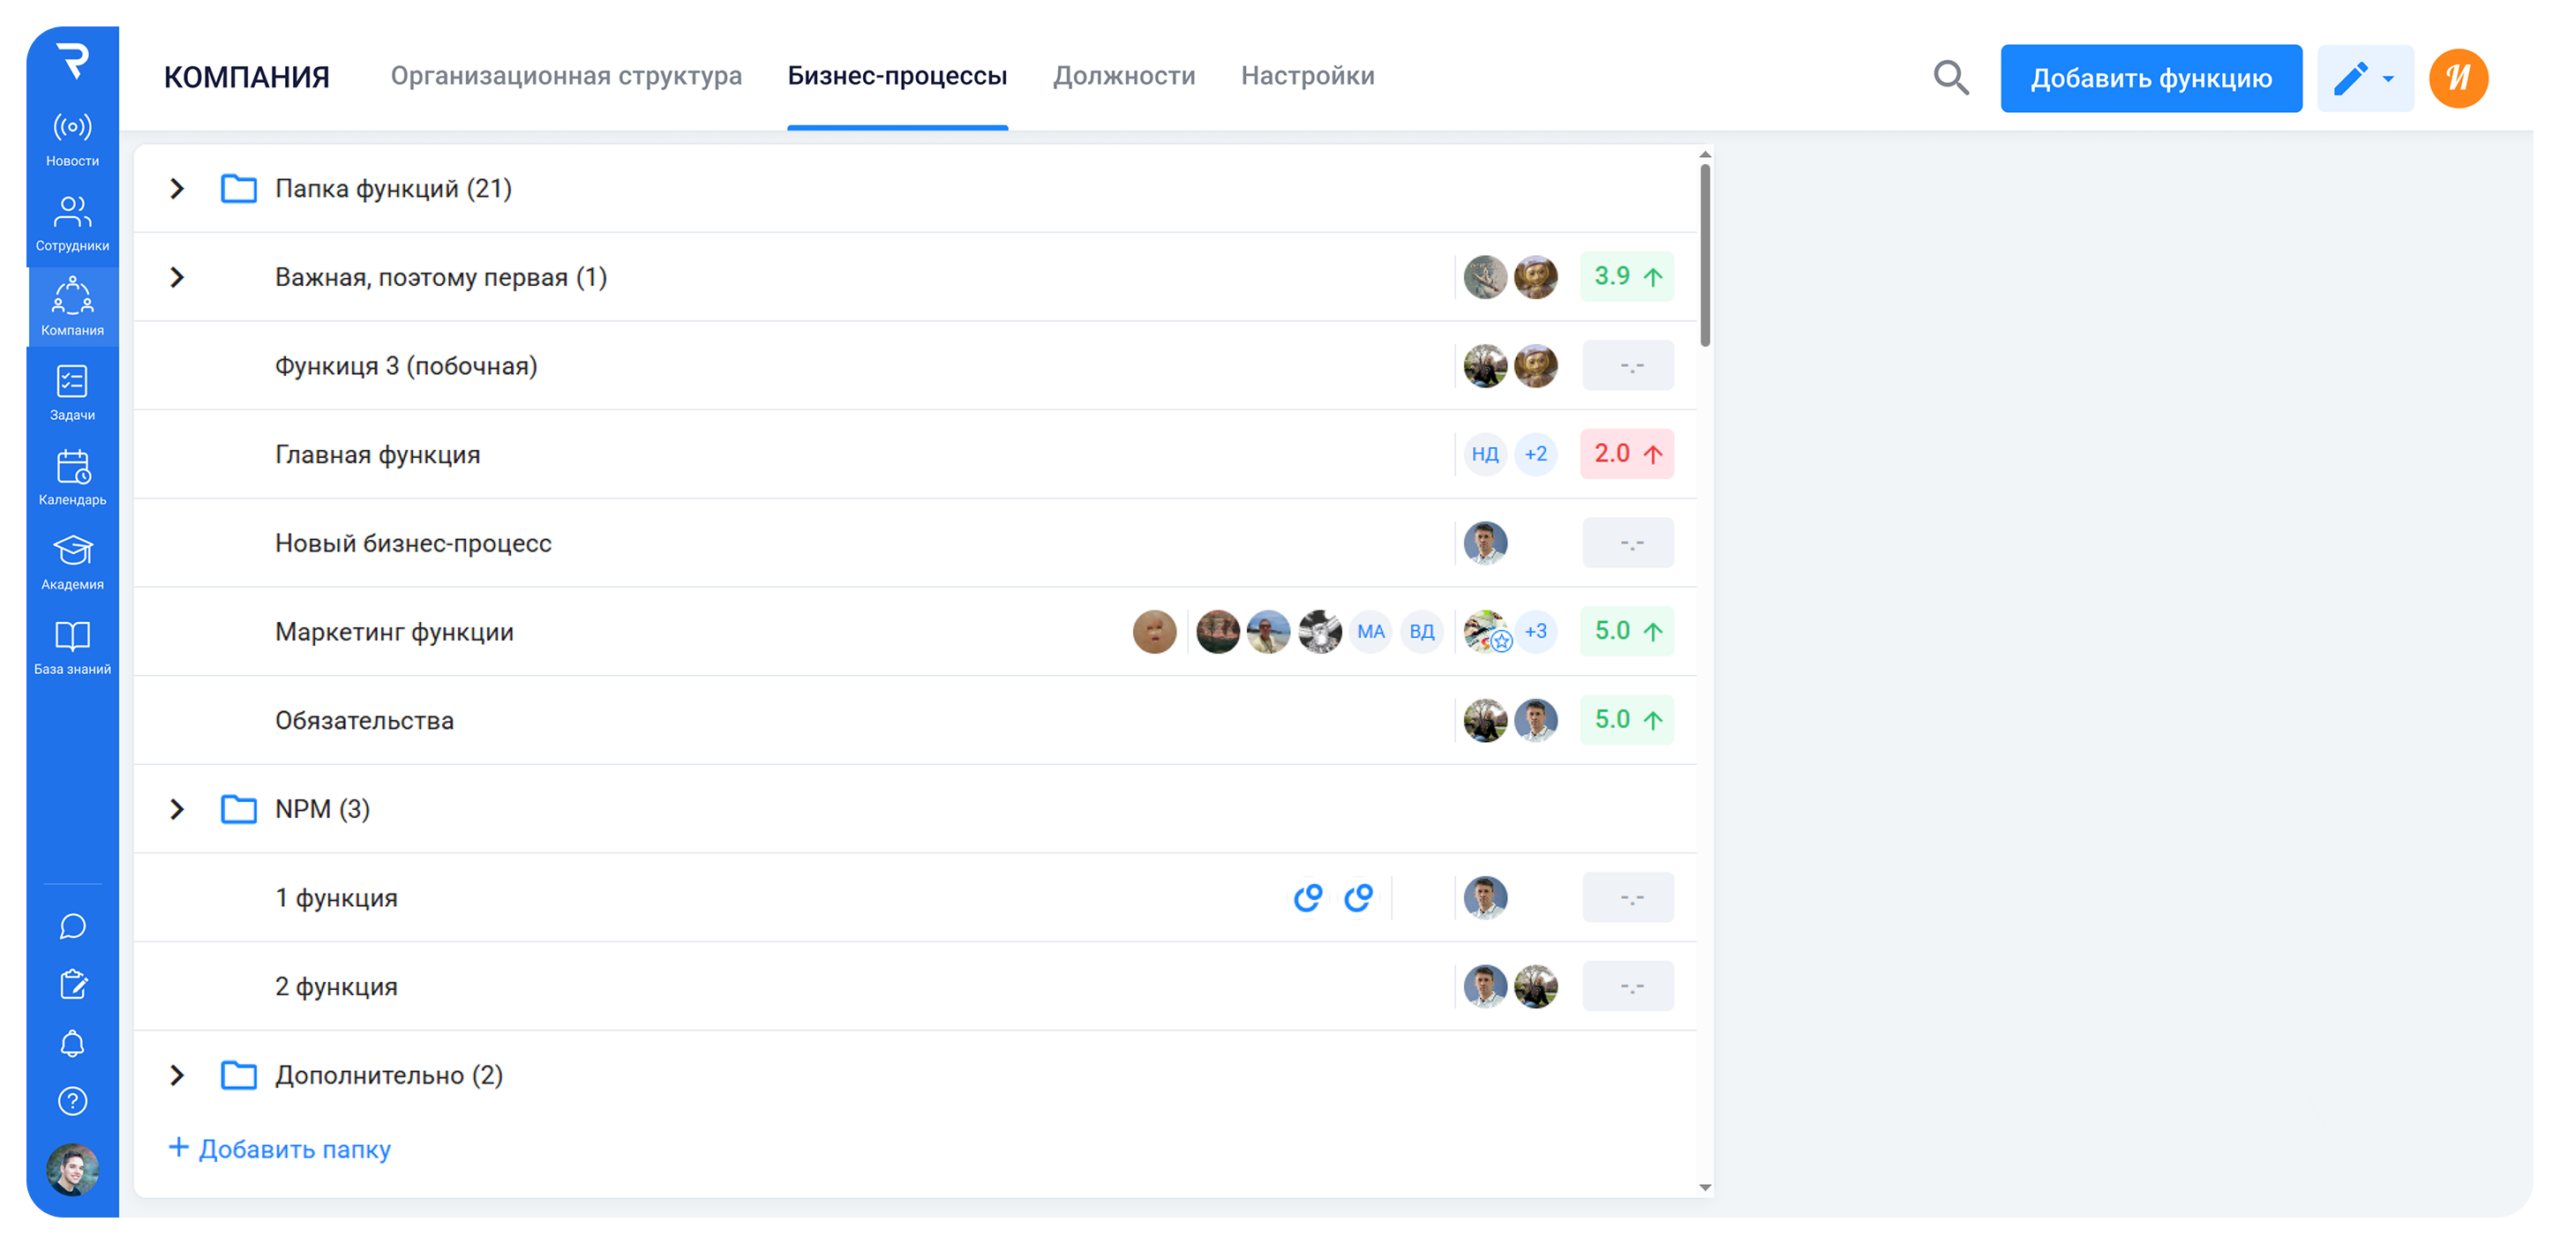Open the Новости sidebar section
The height and width of the screenshot is (1244, 2560).
72,138
